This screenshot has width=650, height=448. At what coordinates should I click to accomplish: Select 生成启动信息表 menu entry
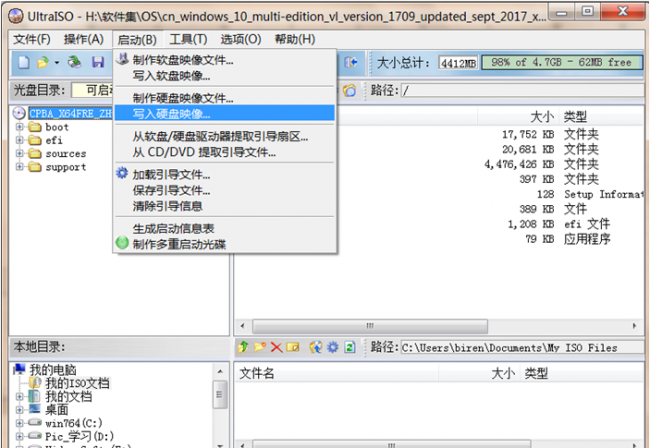[225, 228]
